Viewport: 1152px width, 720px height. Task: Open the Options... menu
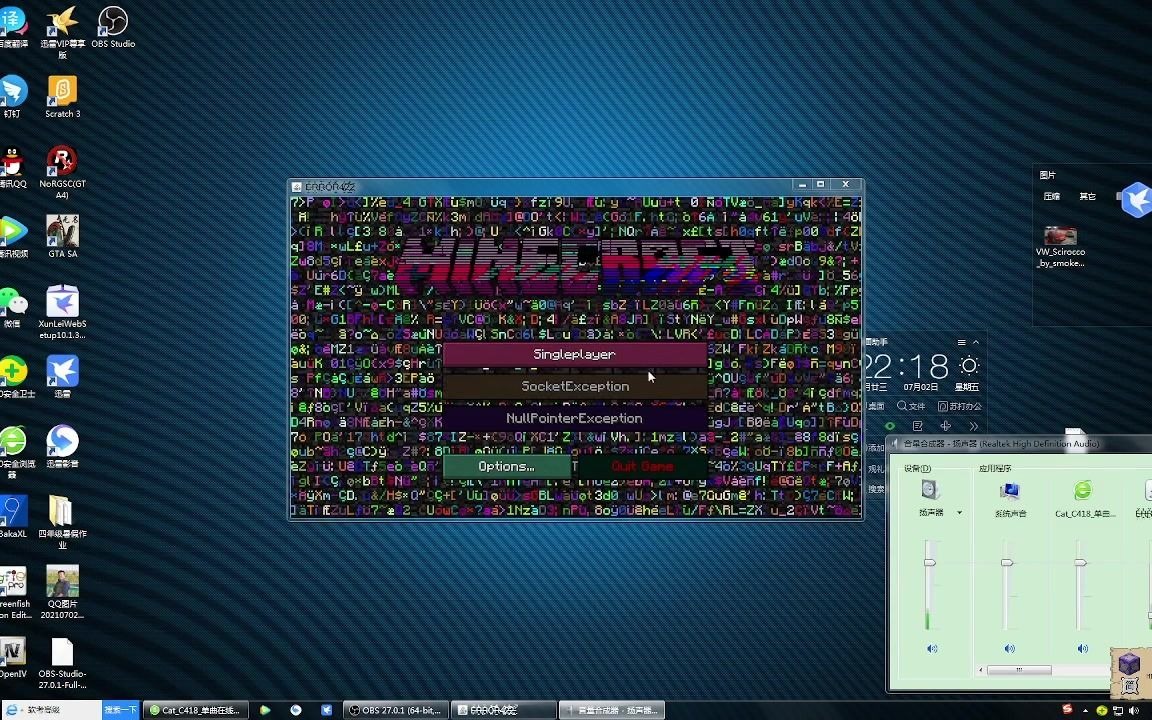pyautogui.click(x=506, y=467)
